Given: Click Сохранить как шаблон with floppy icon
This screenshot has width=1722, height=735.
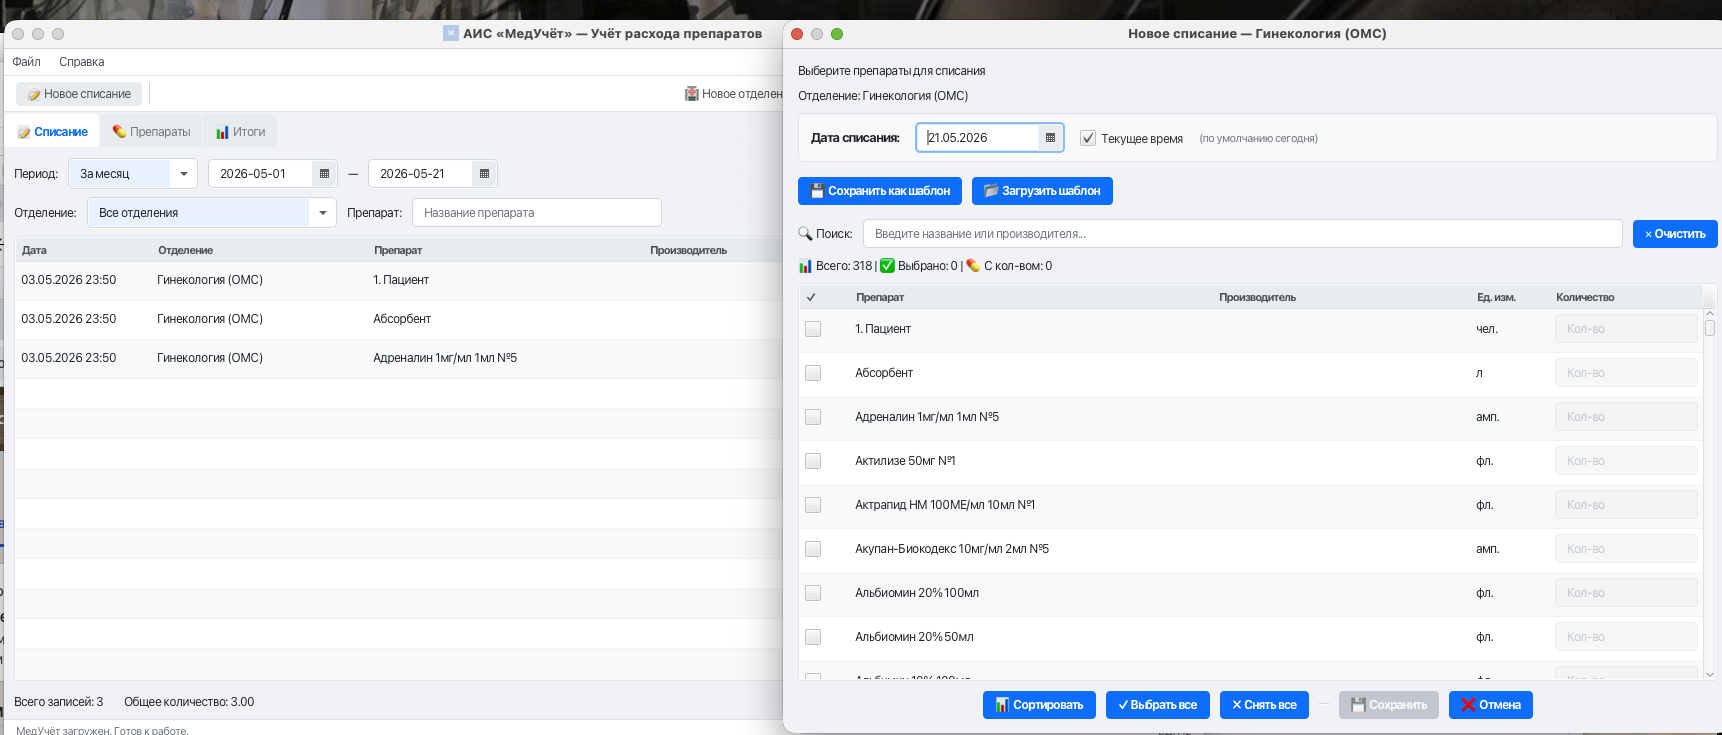Looking at the screenshot, I should tap(880, 191).
